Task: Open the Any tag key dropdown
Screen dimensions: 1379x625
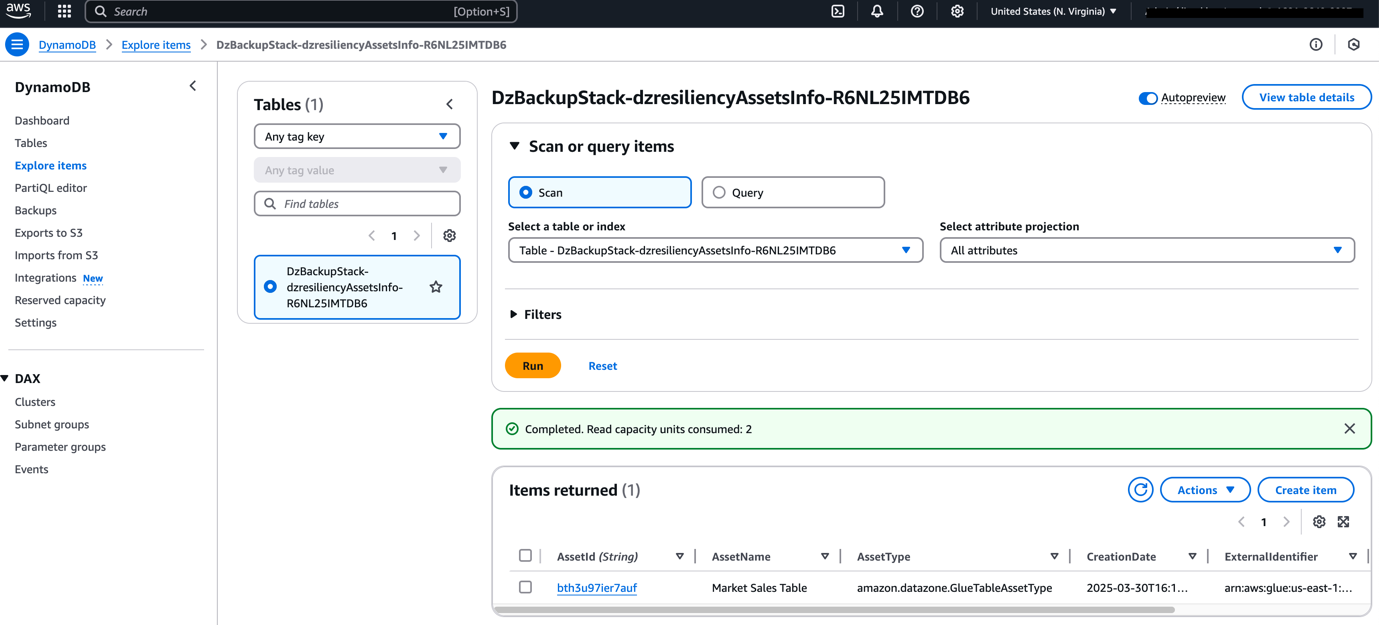Action: [x=356, y=135]
